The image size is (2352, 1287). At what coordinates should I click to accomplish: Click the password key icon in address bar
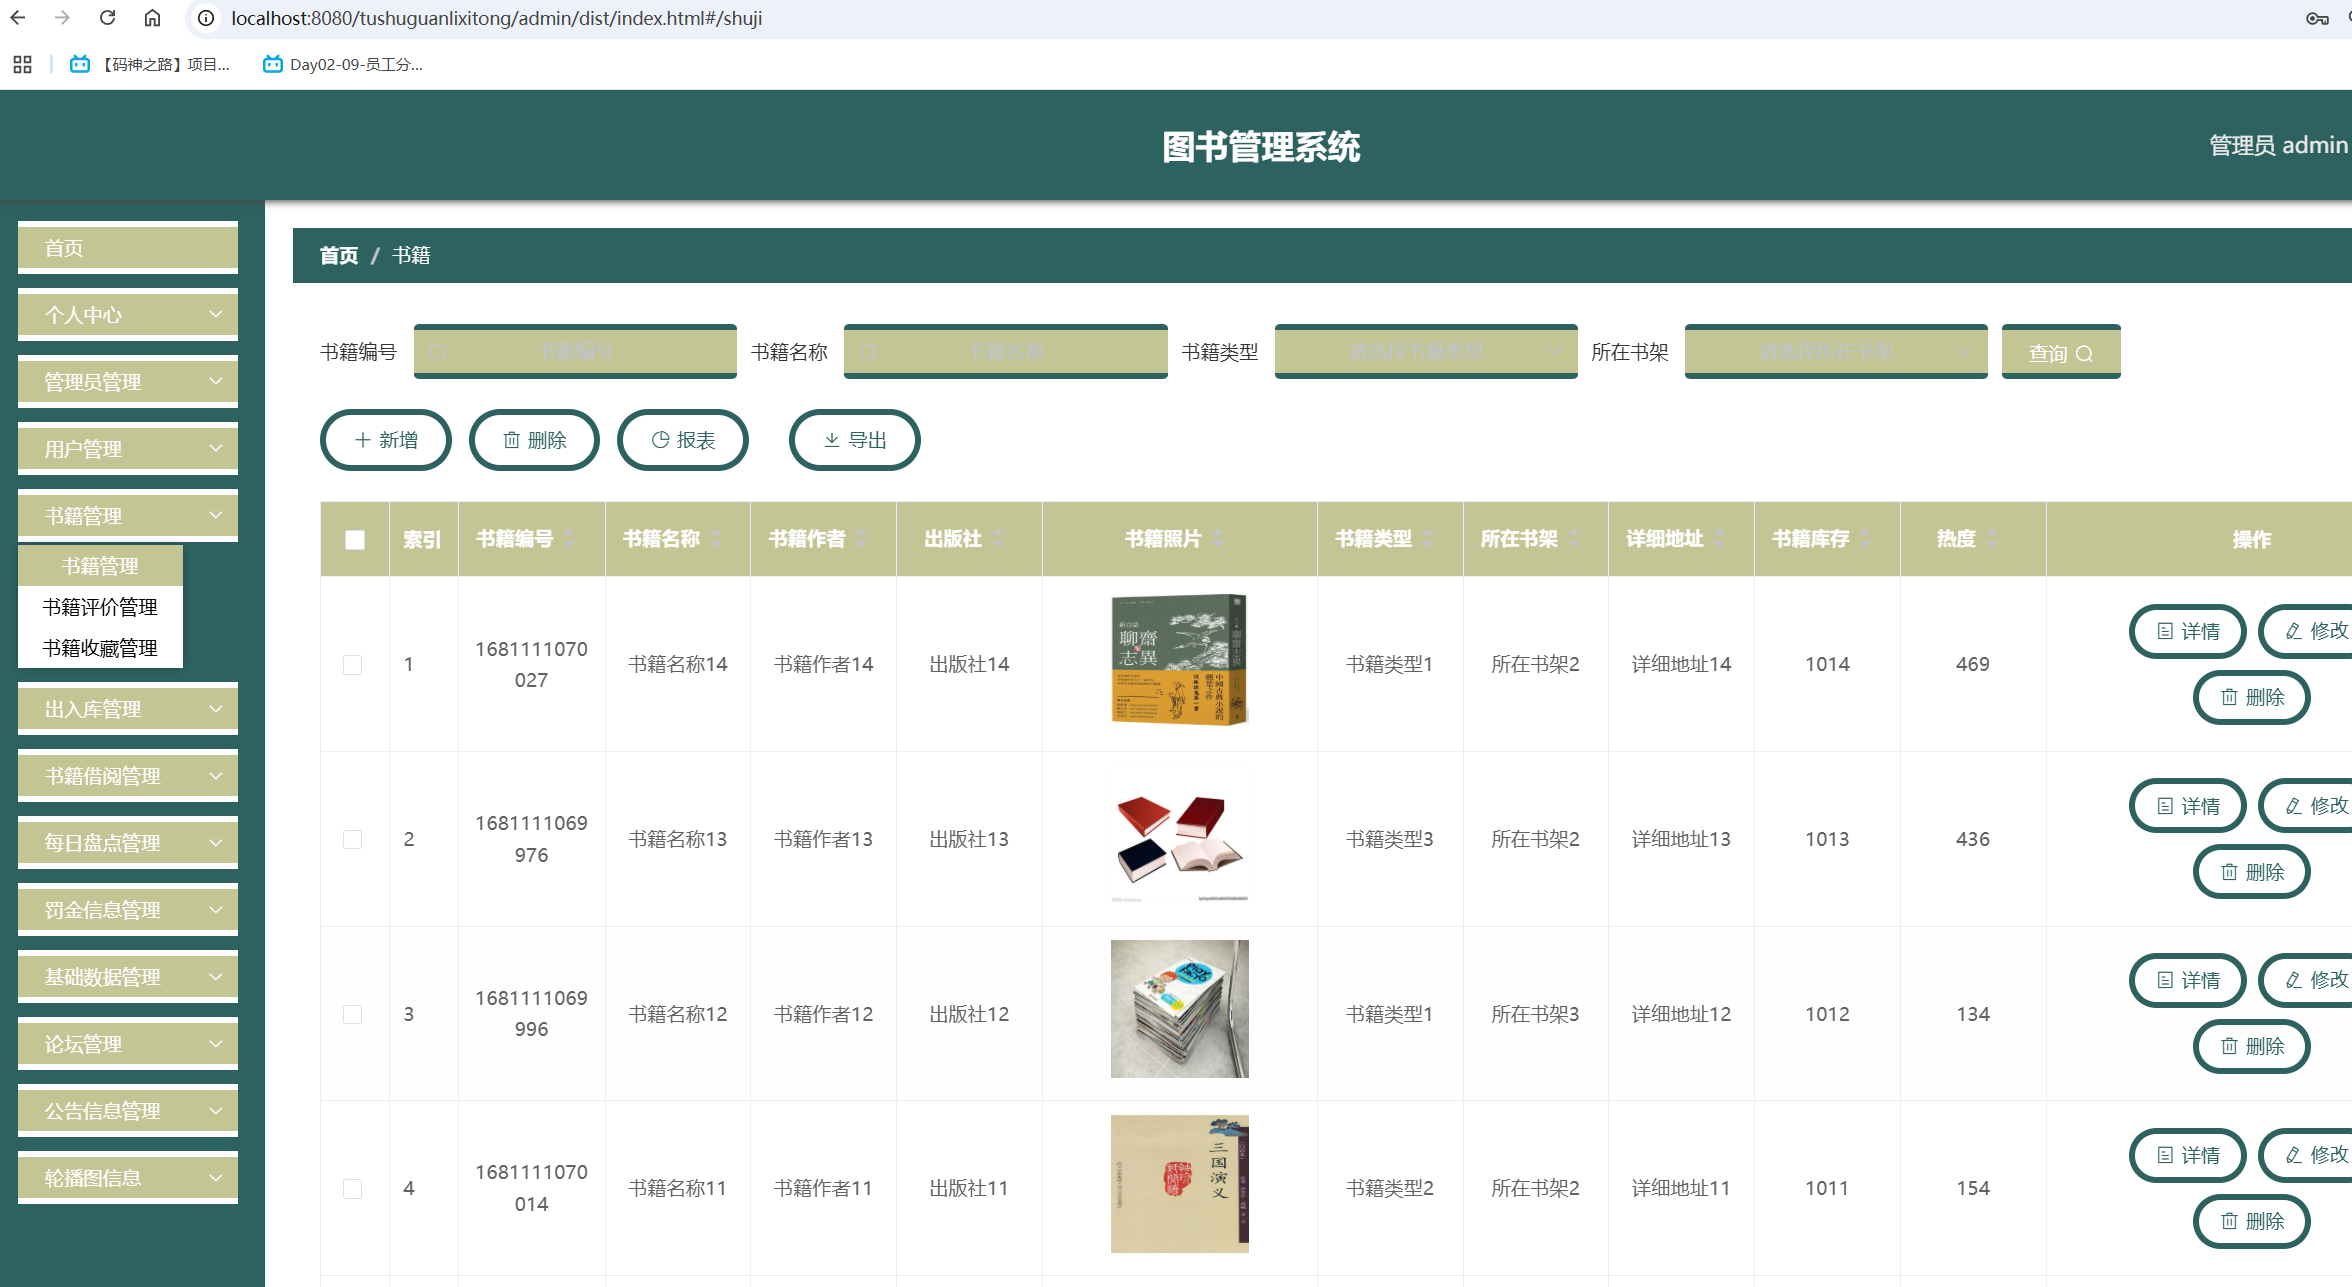click(x=2317, y=18)
